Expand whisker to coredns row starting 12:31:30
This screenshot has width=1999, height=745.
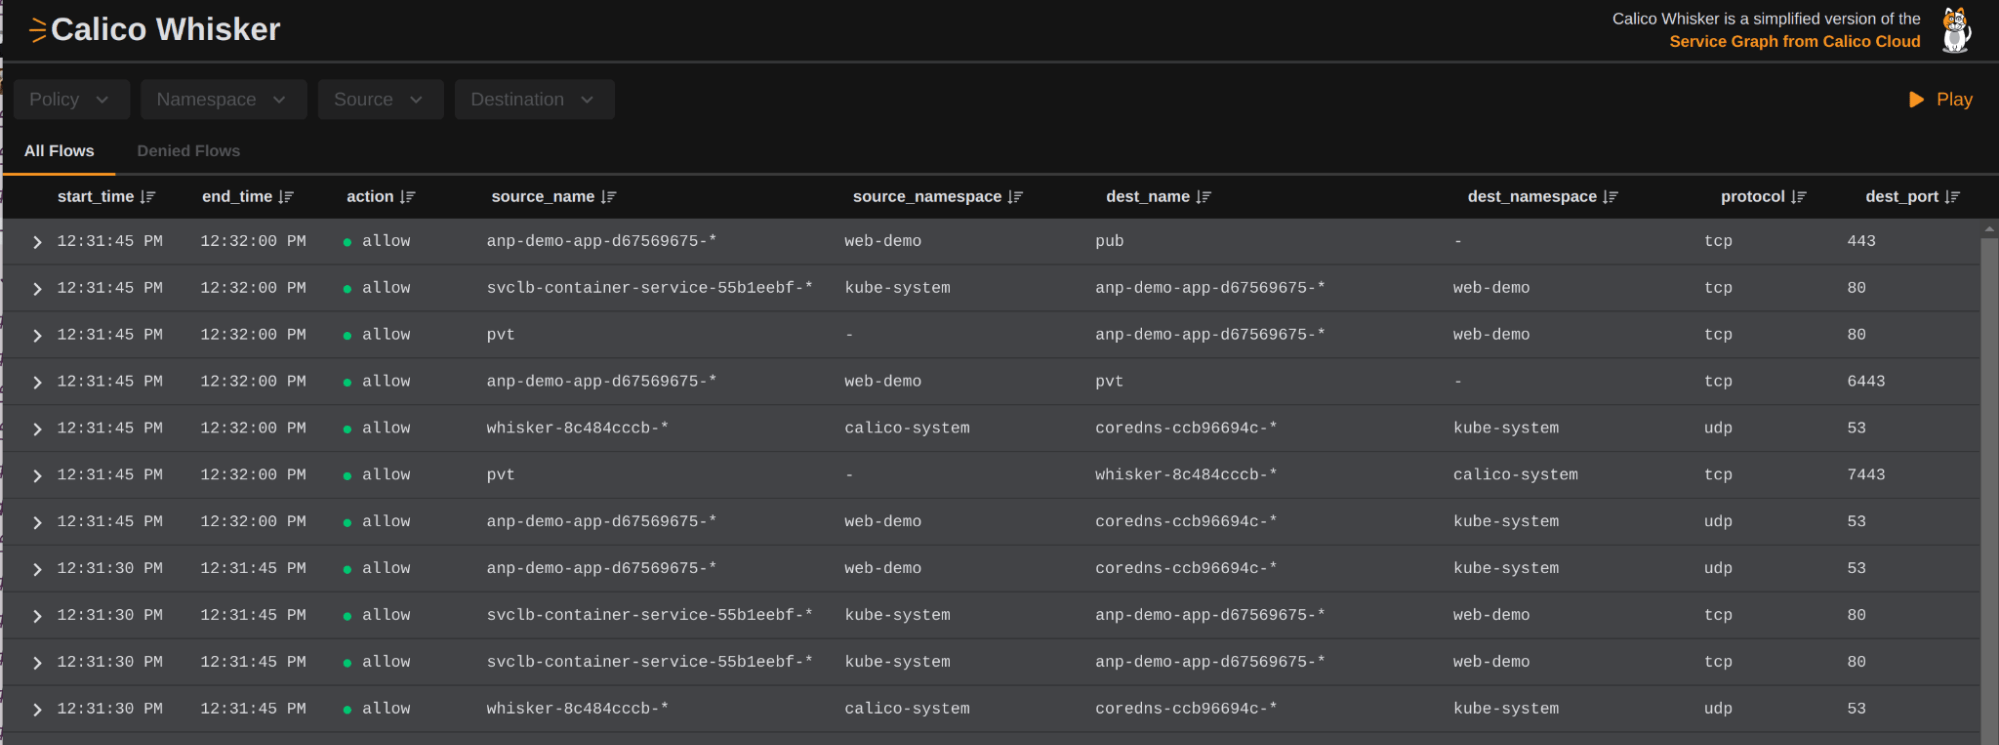[x=37, y=710]
